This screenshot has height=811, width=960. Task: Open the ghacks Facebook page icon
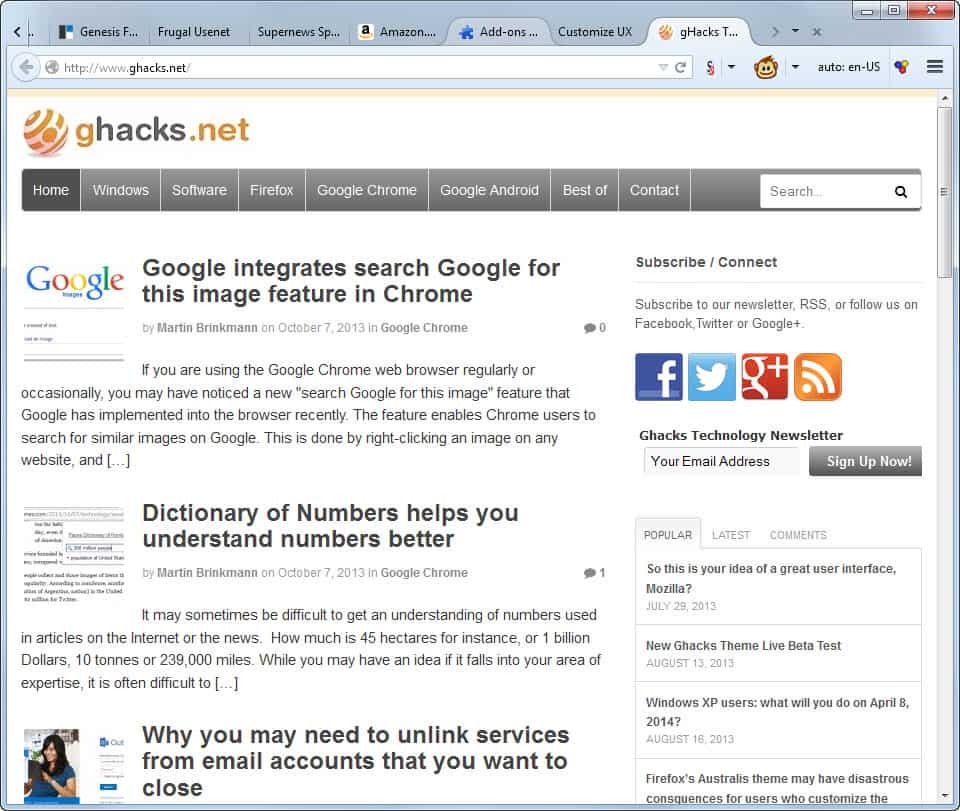pos(658,377)
